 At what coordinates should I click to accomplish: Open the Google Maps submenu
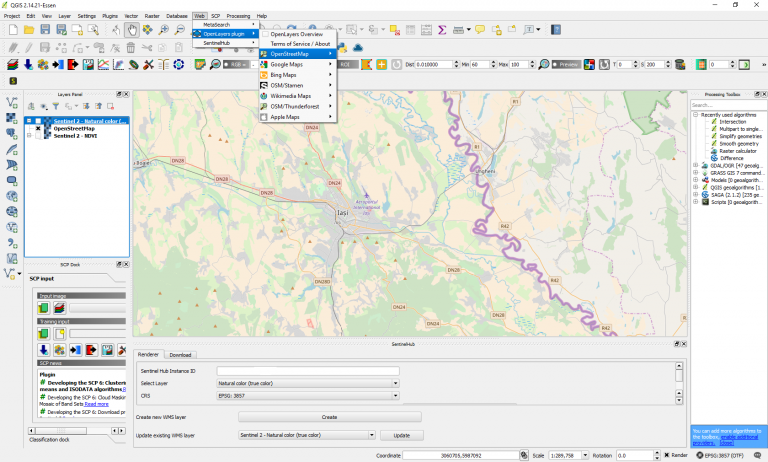(297, 64)
